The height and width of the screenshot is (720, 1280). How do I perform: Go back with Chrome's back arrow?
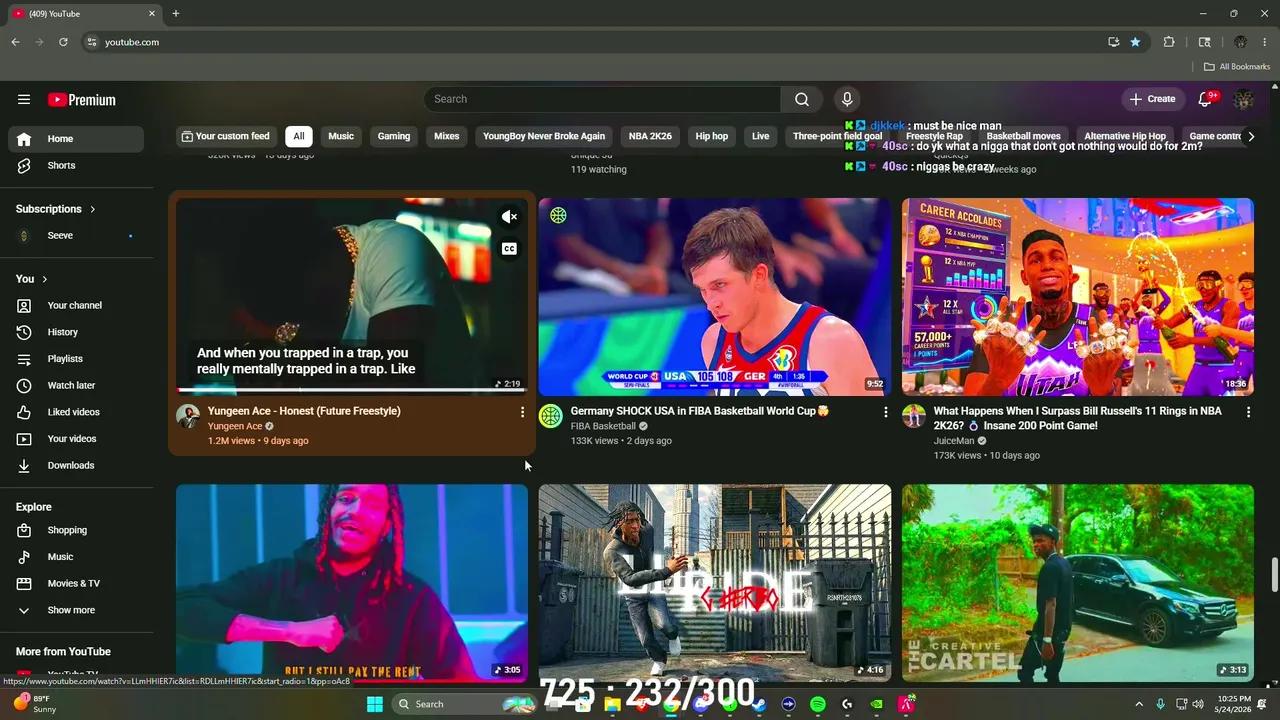tap(15, 42)
